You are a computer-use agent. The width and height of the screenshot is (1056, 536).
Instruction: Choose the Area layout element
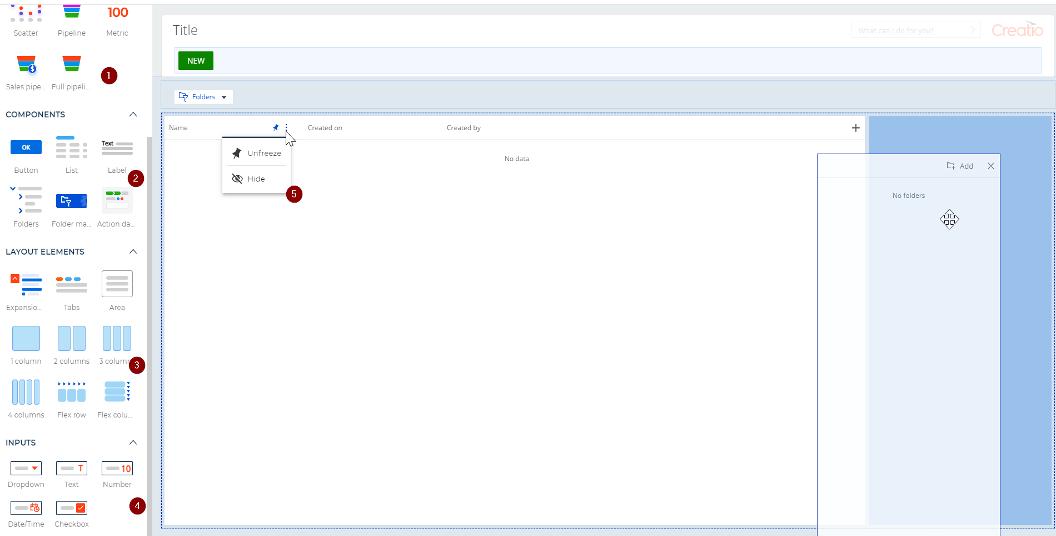coord(117,291)
